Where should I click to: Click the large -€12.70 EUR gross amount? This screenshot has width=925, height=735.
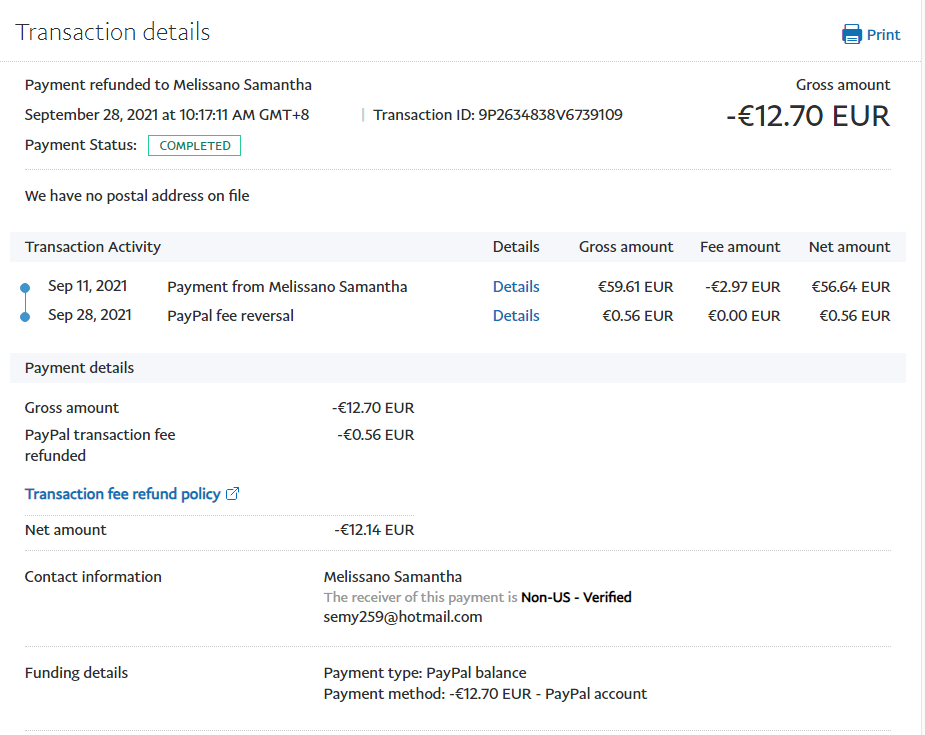click(807, 116)
